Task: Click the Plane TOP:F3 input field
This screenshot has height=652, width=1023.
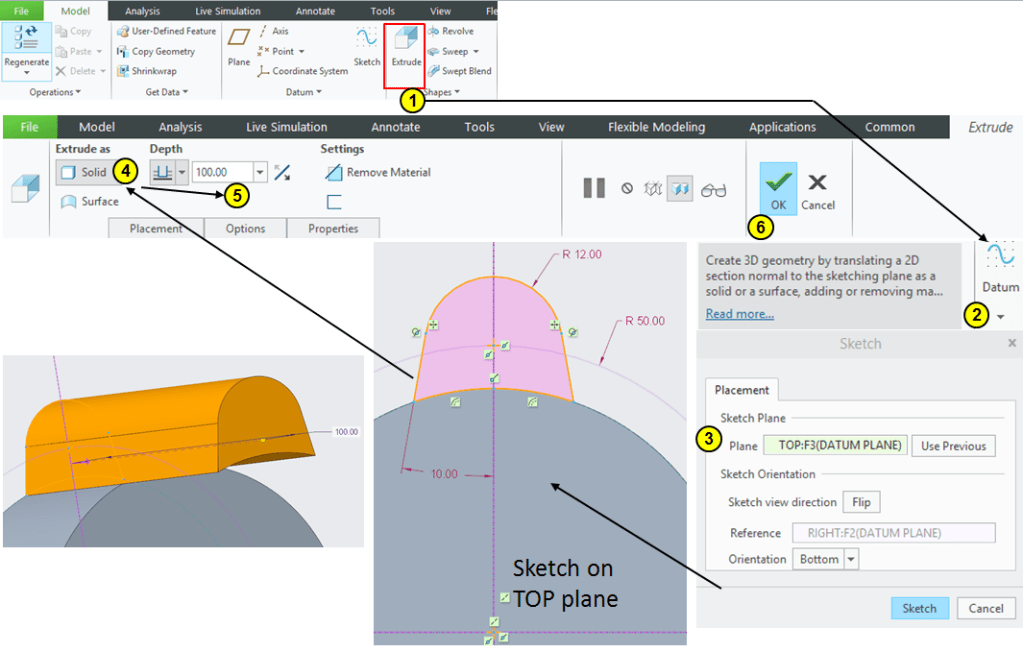Action: click(x=835, y=446)
